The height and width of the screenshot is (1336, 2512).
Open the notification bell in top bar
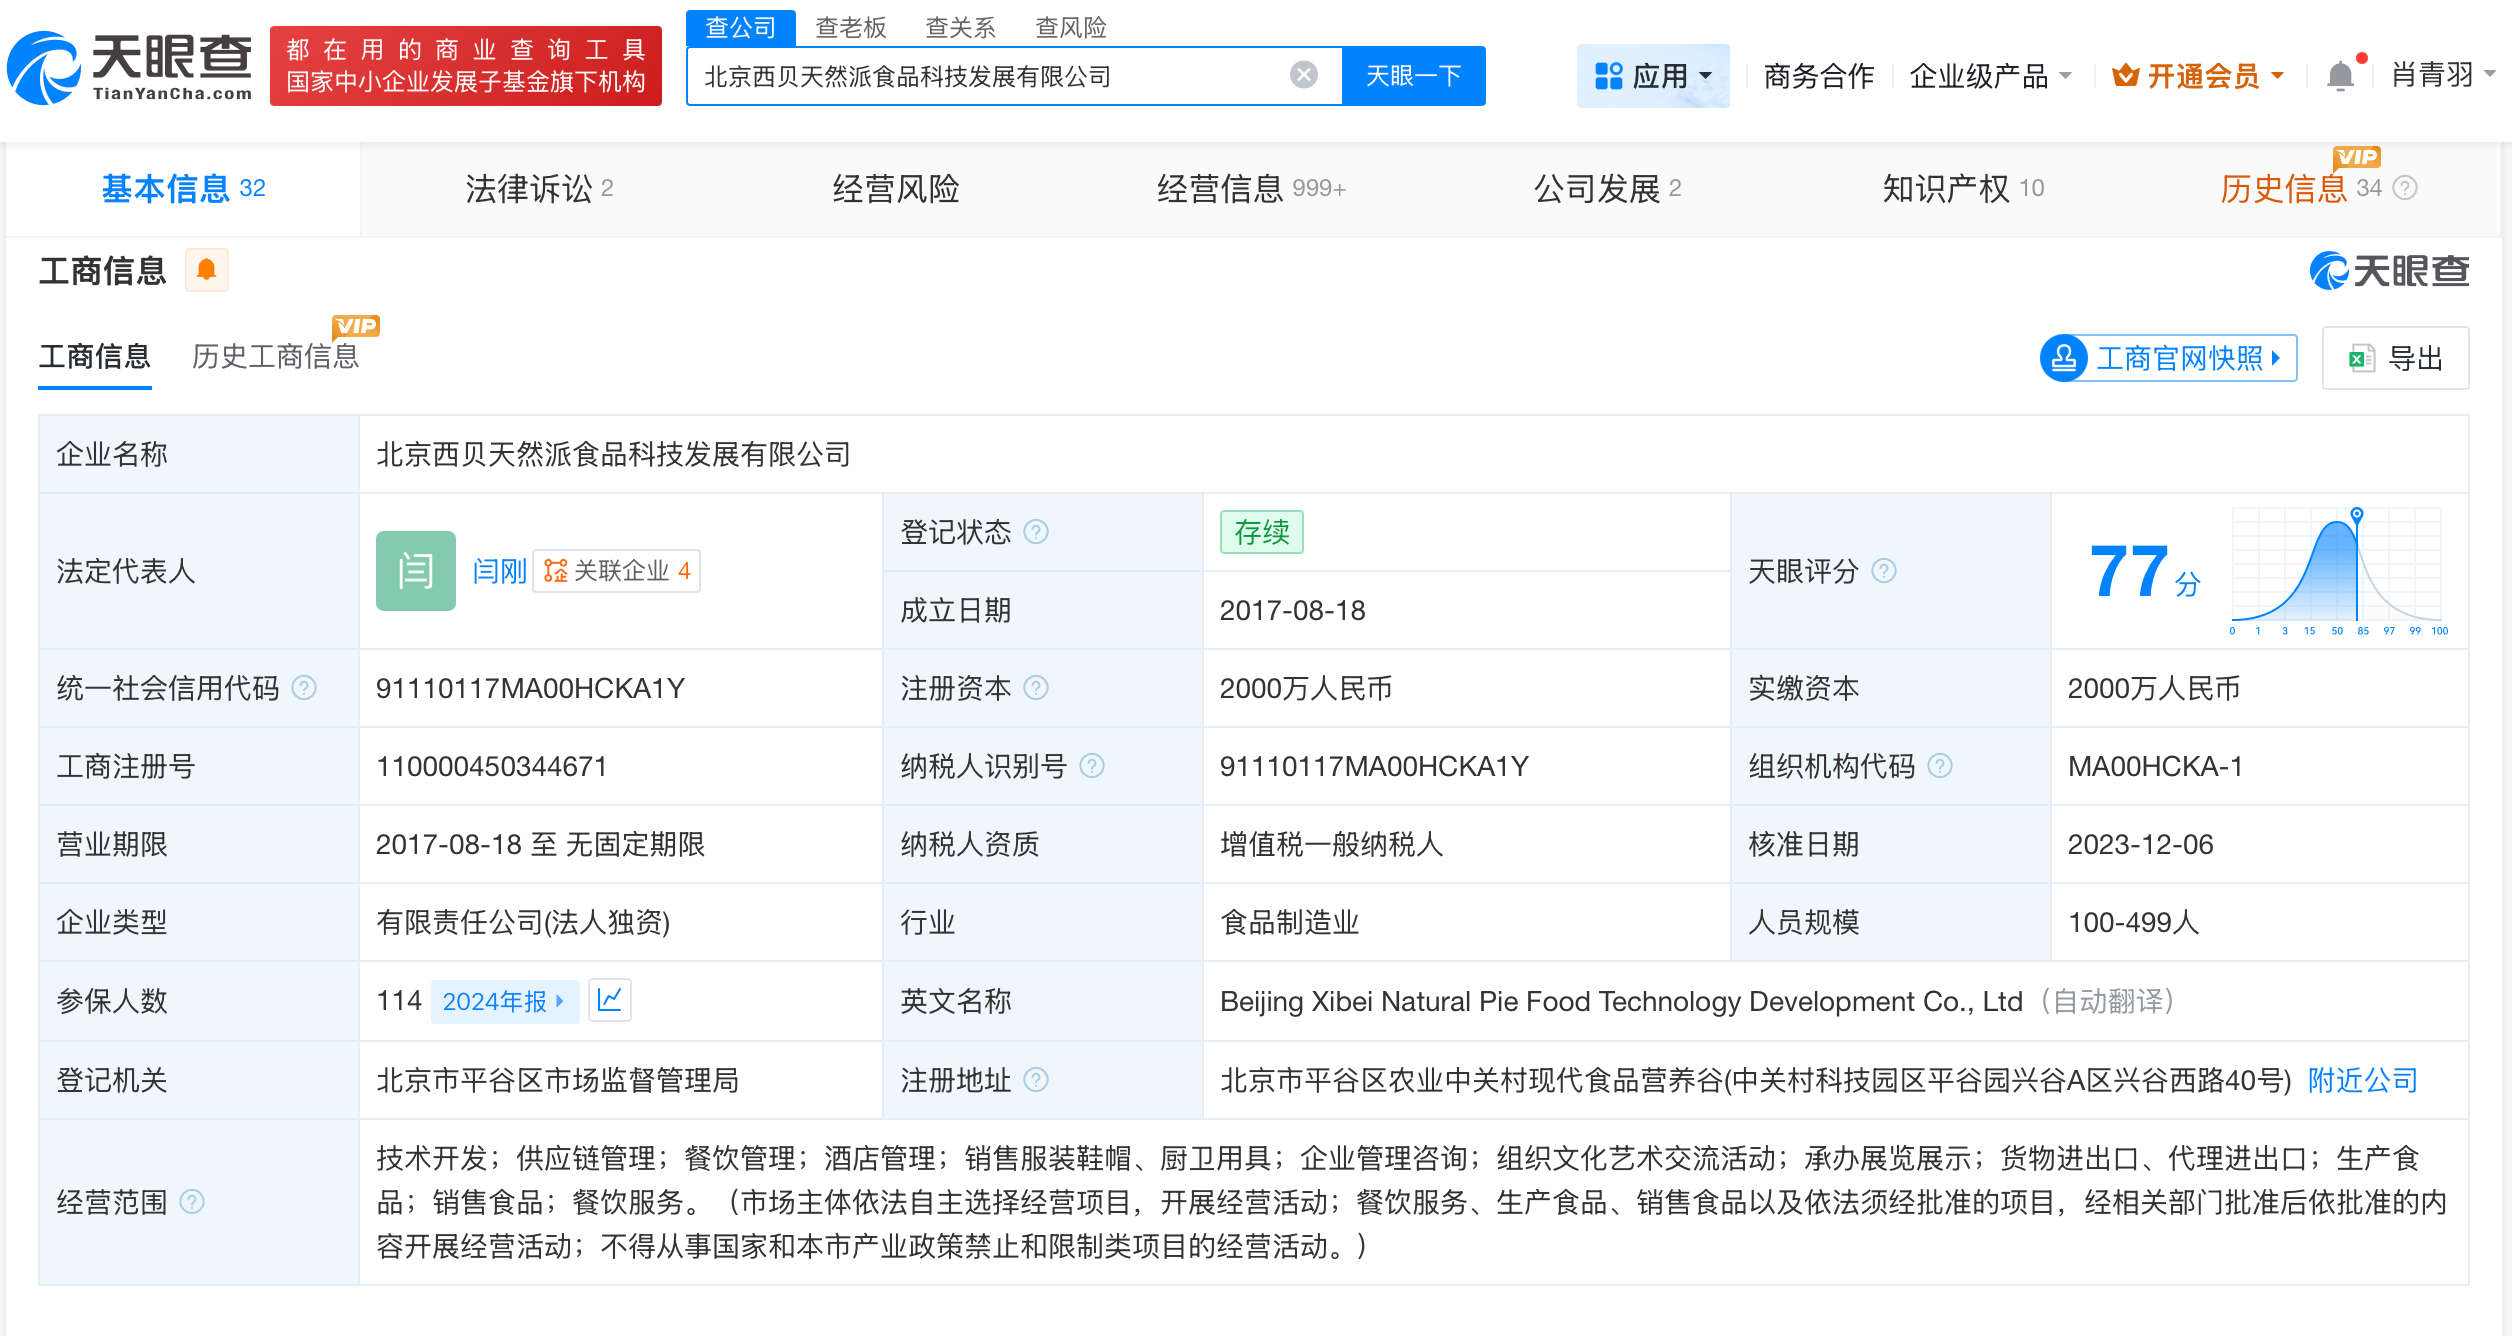click(2339, 74)
